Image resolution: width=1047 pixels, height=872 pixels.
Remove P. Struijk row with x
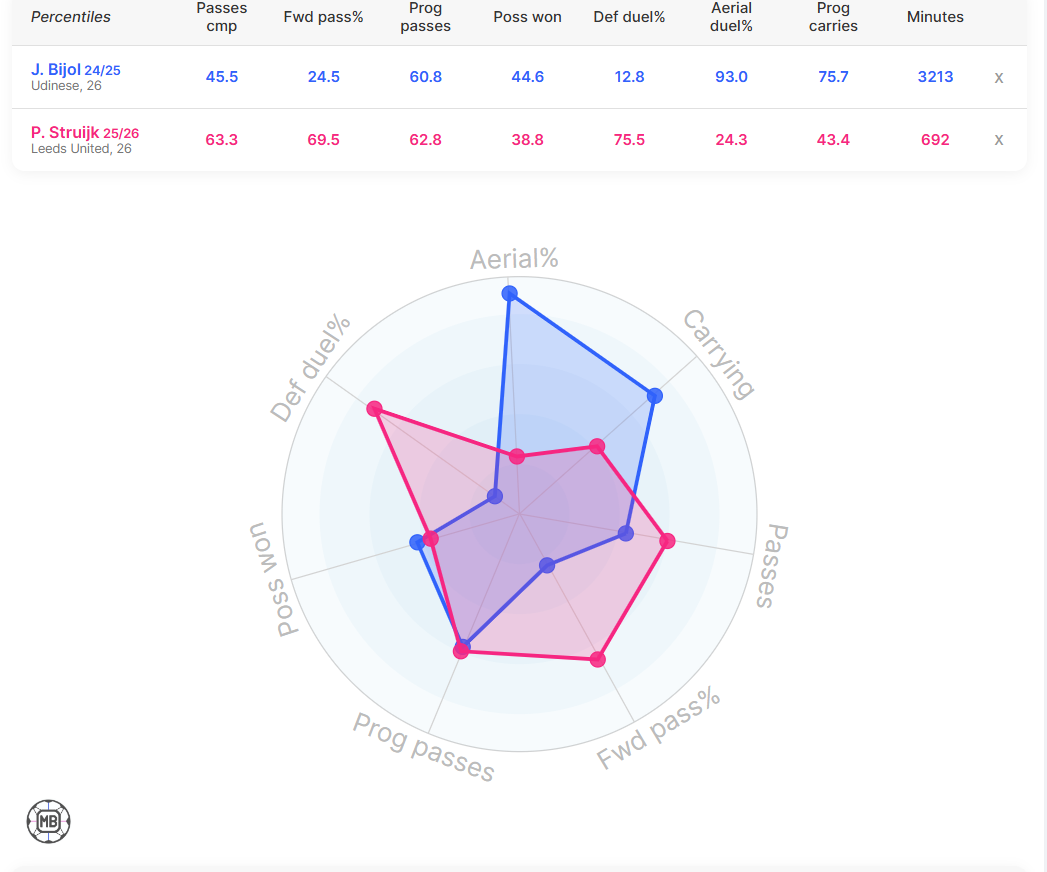[x=998, y=140]
